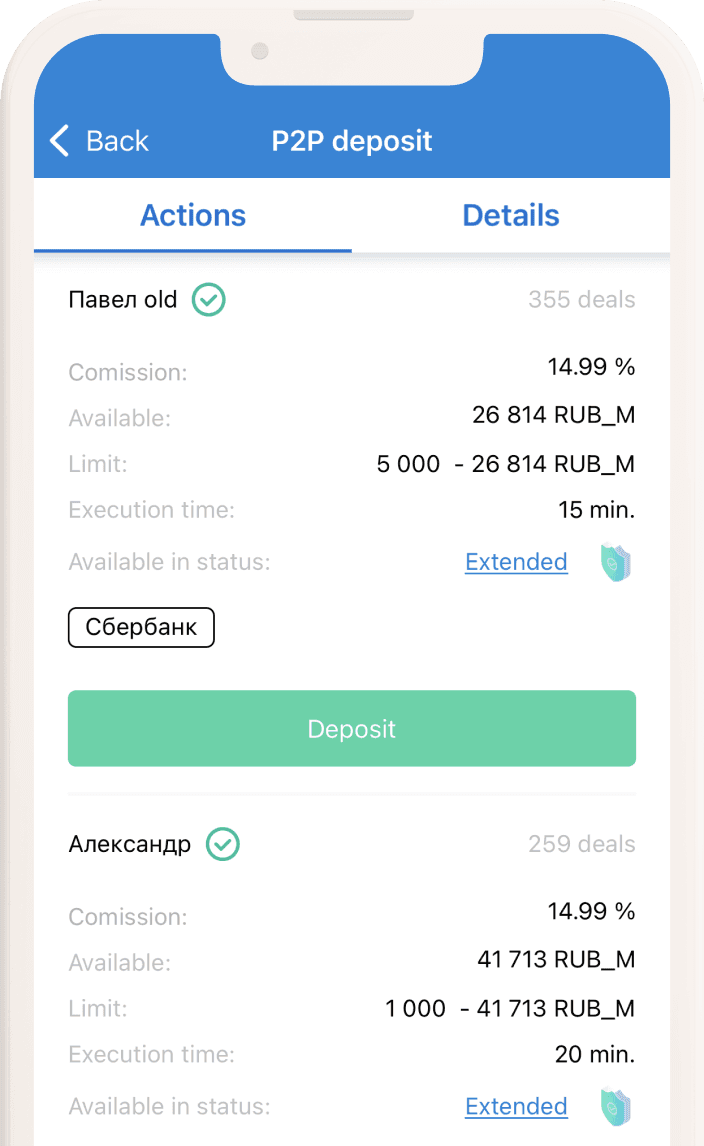Go Back using the Back label

[x=117, y=141]
